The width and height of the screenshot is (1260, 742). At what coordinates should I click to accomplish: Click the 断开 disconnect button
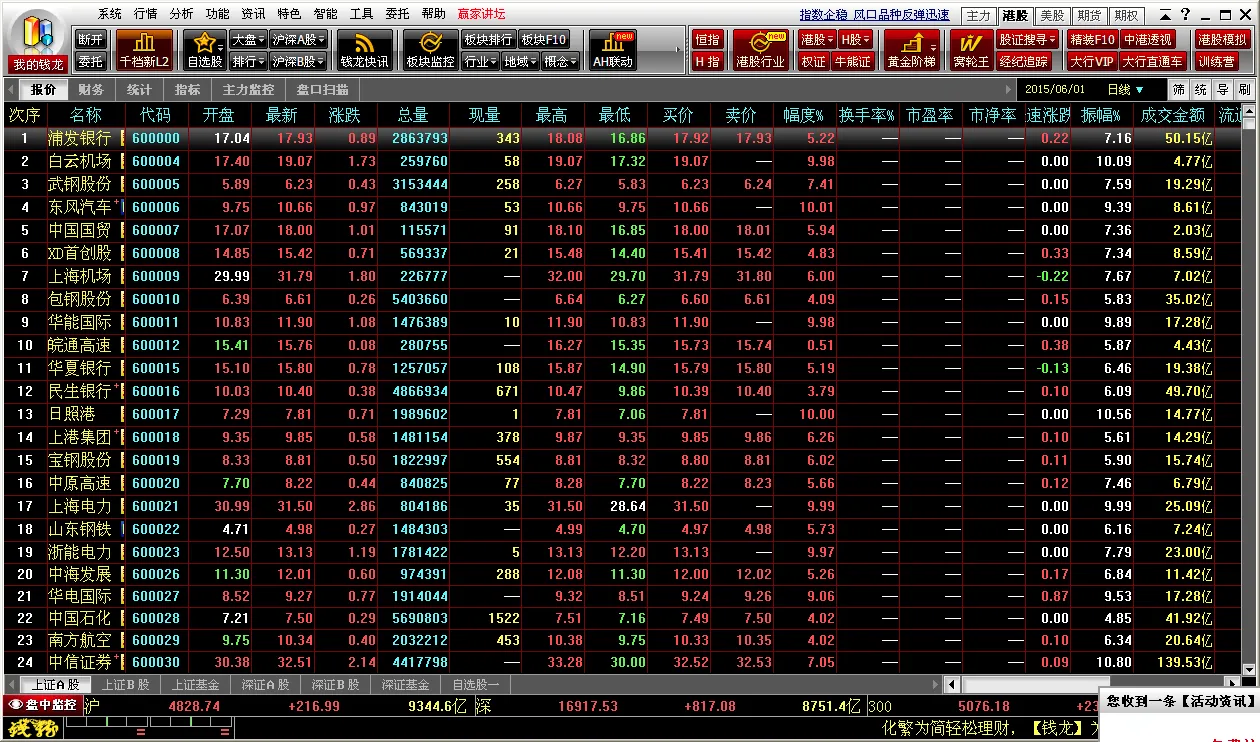(x=91, y=39)
